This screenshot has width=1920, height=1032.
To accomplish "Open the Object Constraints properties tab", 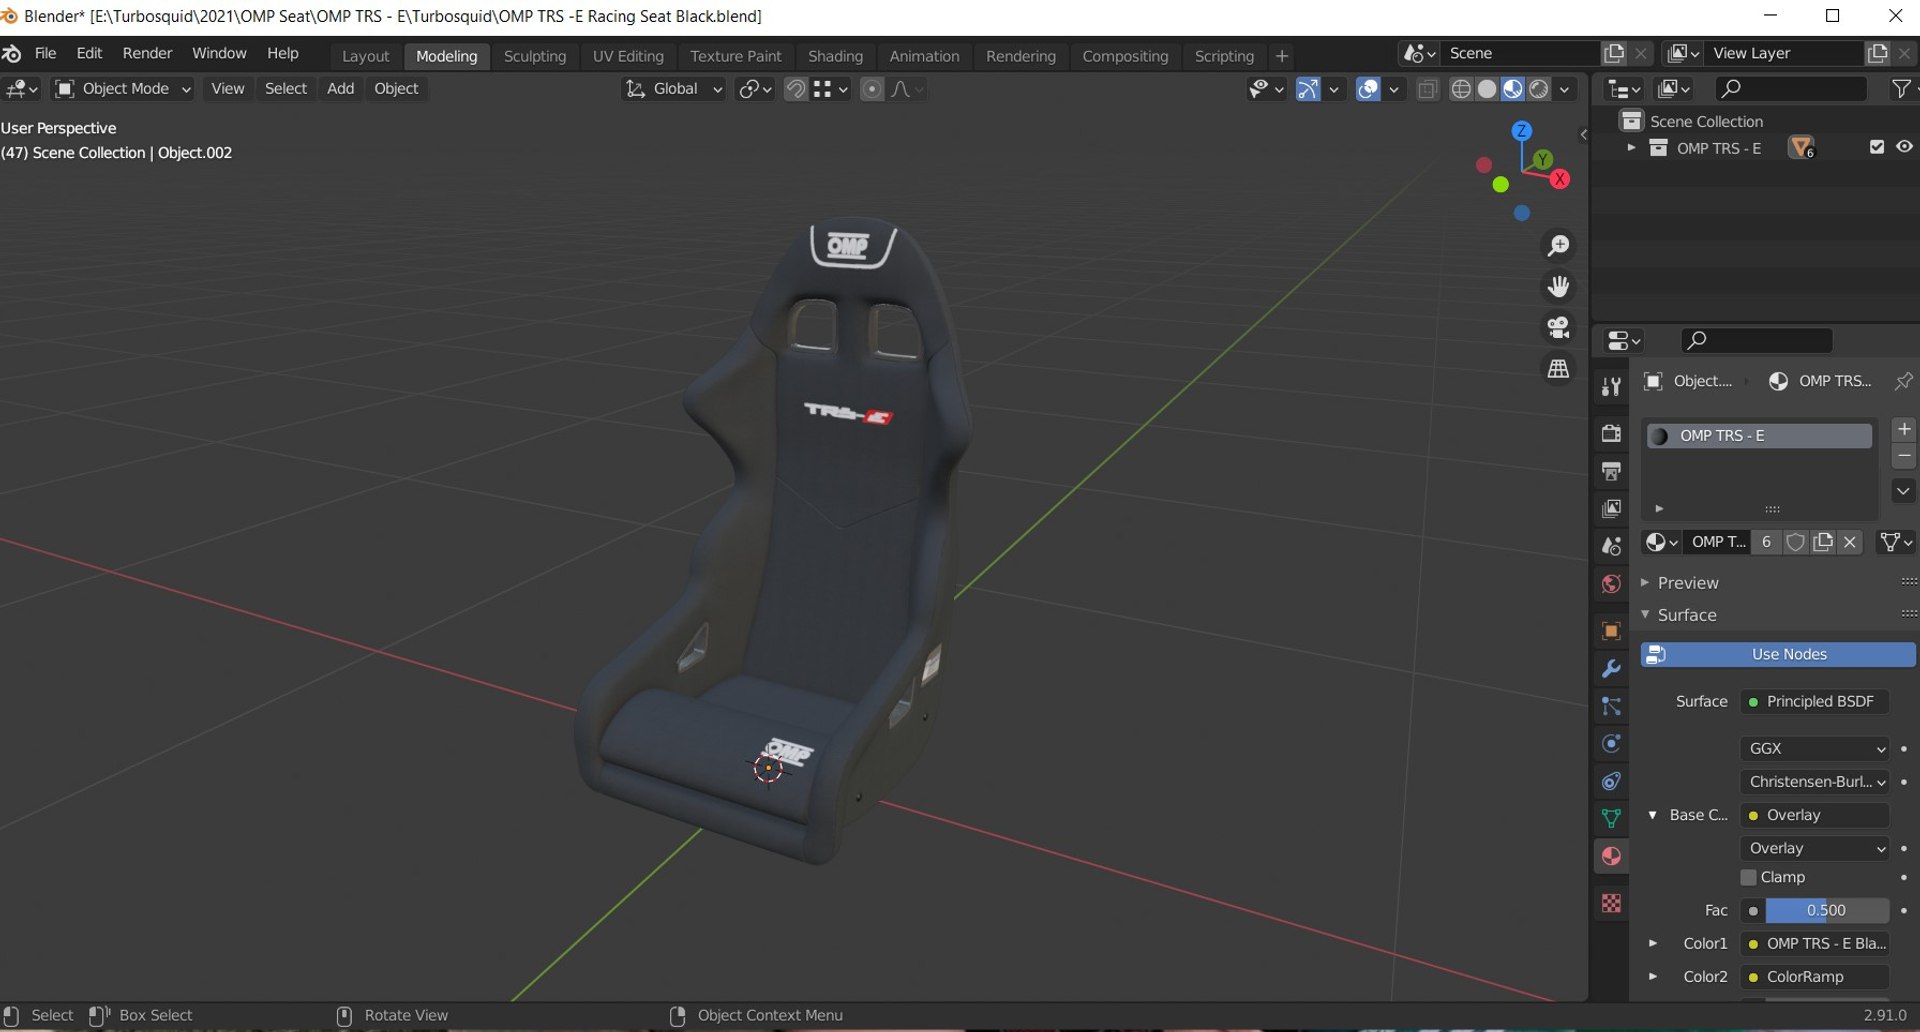I will pyautogui.click(x=1611, y=781).
